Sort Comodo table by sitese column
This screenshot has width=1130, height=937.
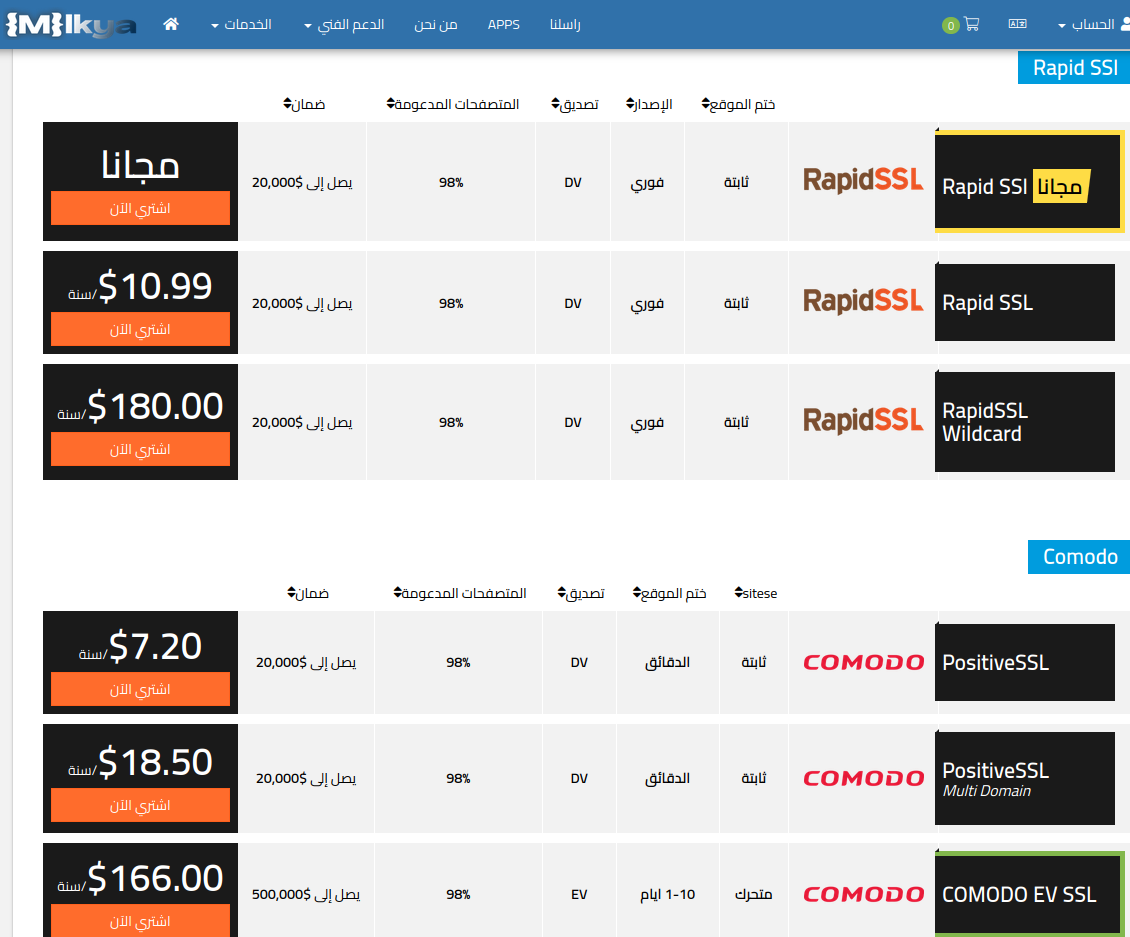755,593
